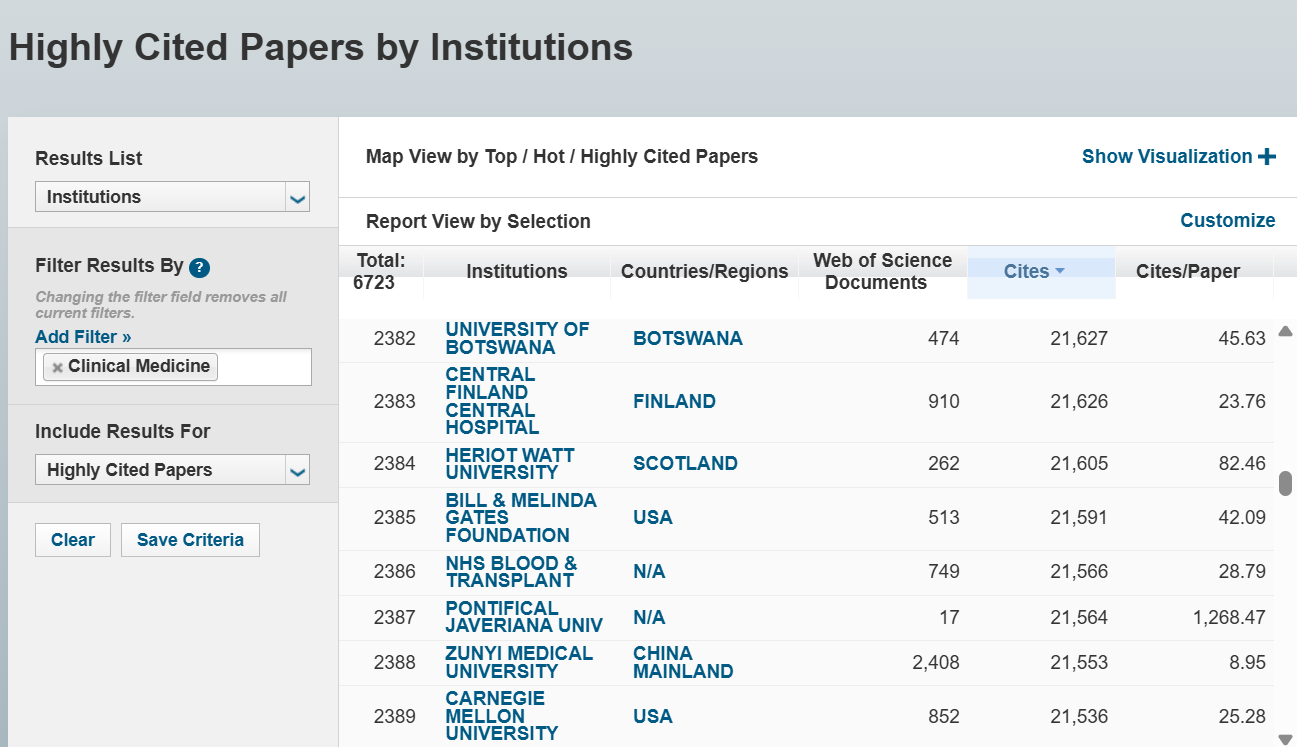Click the 21,627 cites value
1297x747 pixels.
(1079, 338)
